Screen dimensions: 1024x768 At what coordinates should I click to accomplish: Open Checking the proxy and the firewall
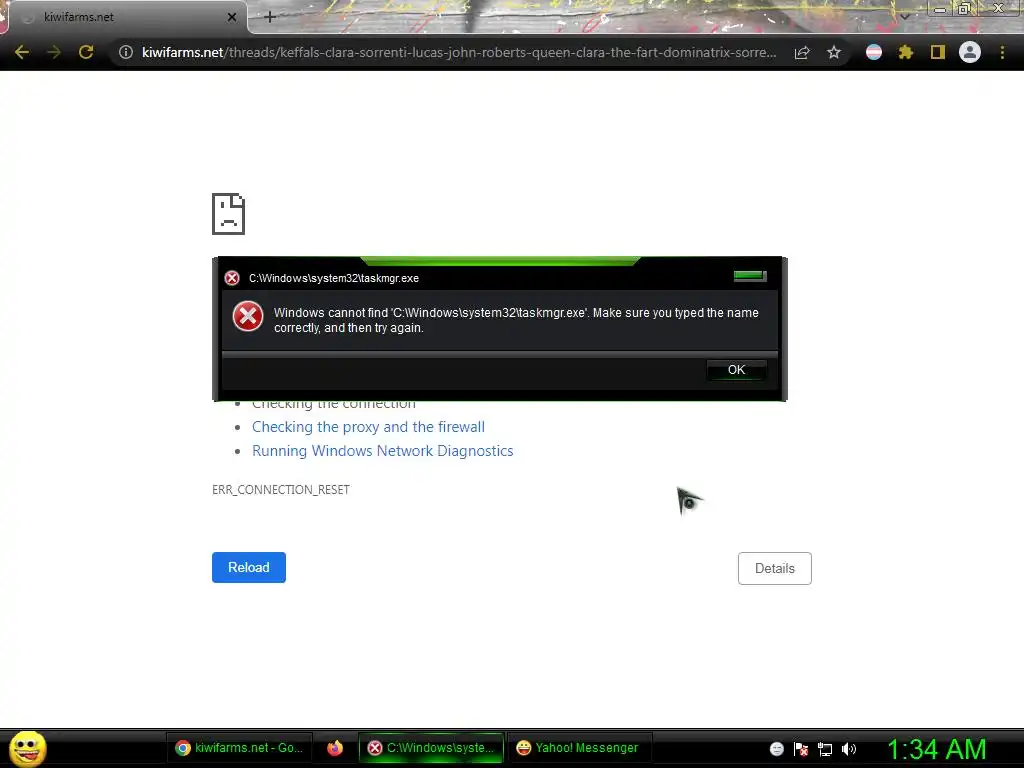(x=368, y=427)
